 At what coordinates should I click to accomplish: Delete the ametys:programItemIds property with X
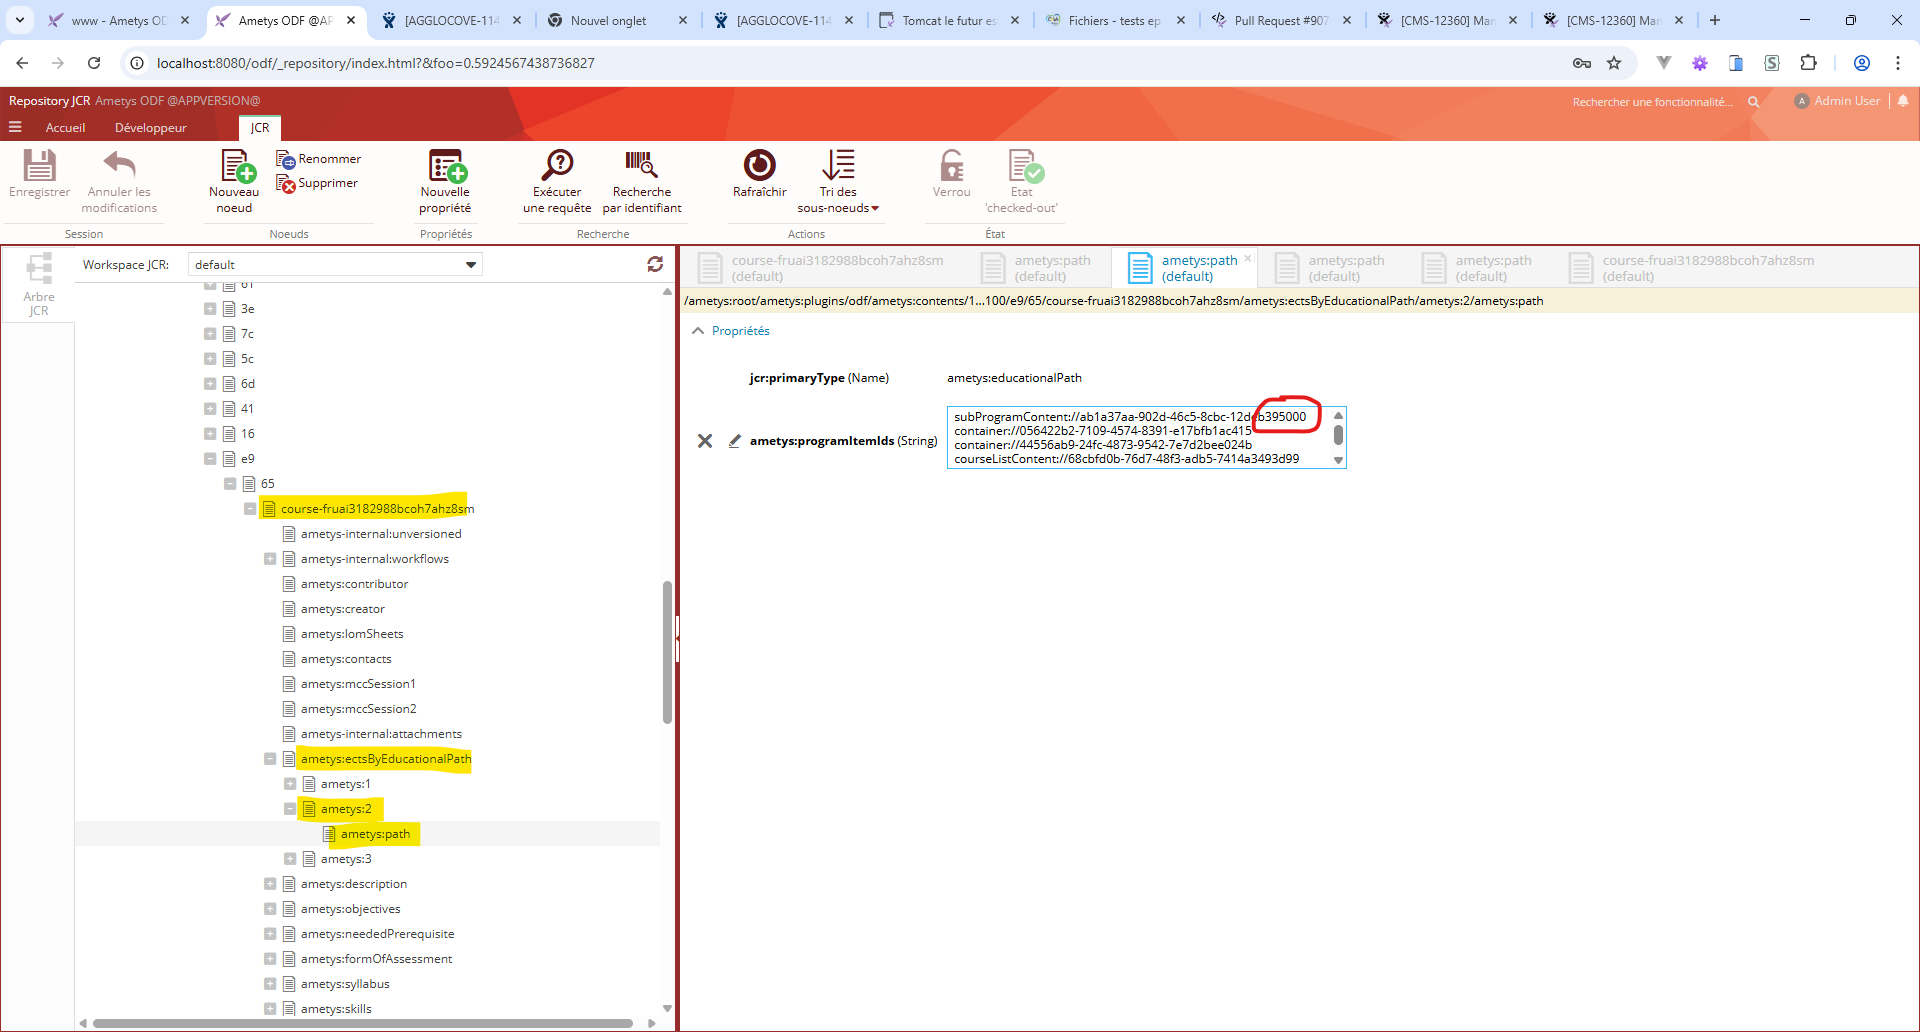705,441
